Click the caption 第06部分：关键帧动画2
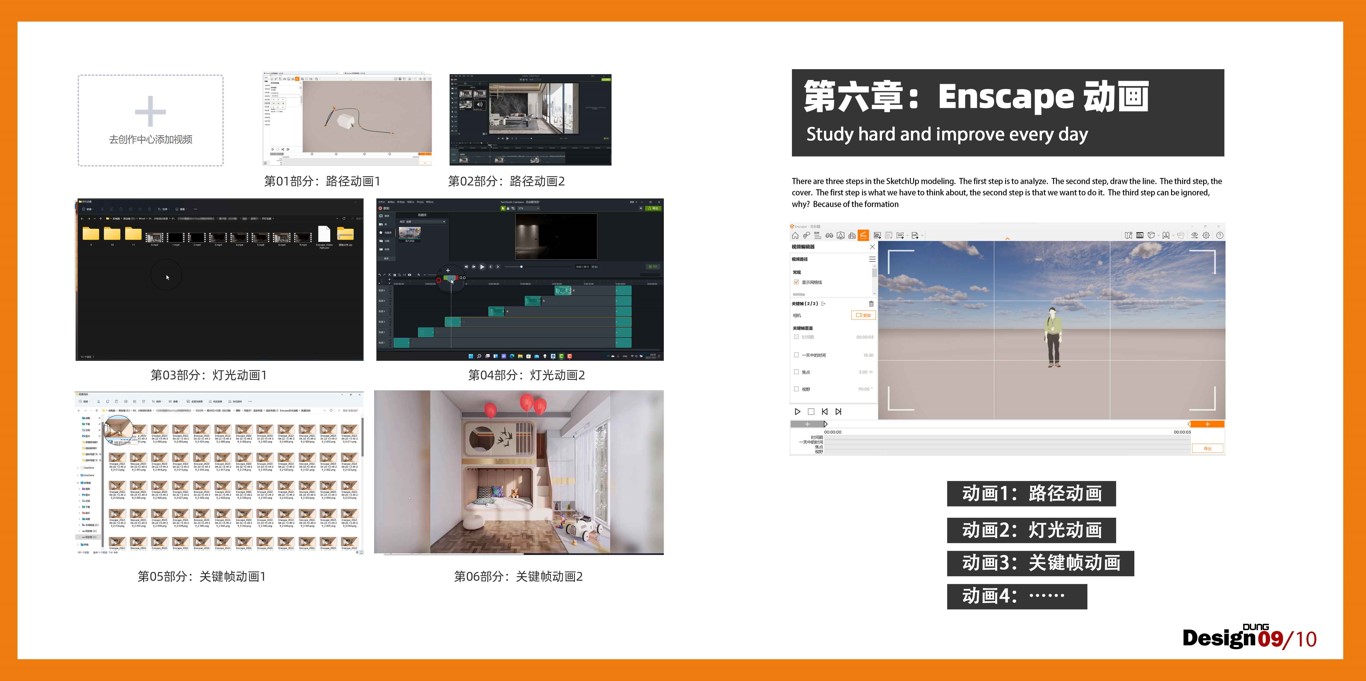Image resolution: width=1366 pixels, height=681 pixels. 518,576
